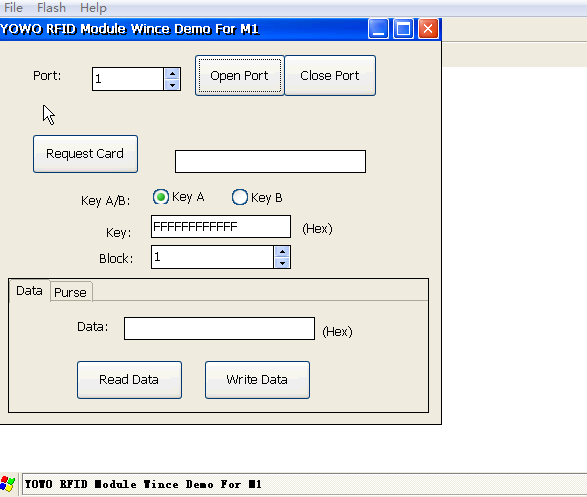Close the YOWO RFID demo window
Image resolution: width=587 pixels, height=497 pixels.
(428, 29)
